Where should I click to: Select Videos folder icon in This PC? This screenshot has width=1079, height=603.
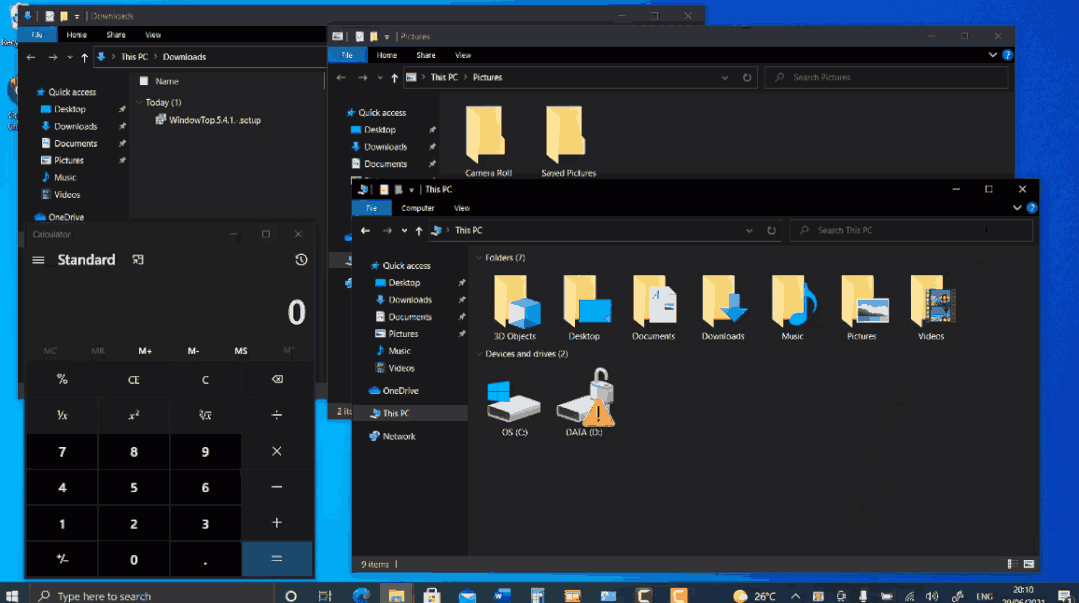click(x=931, y=308)
